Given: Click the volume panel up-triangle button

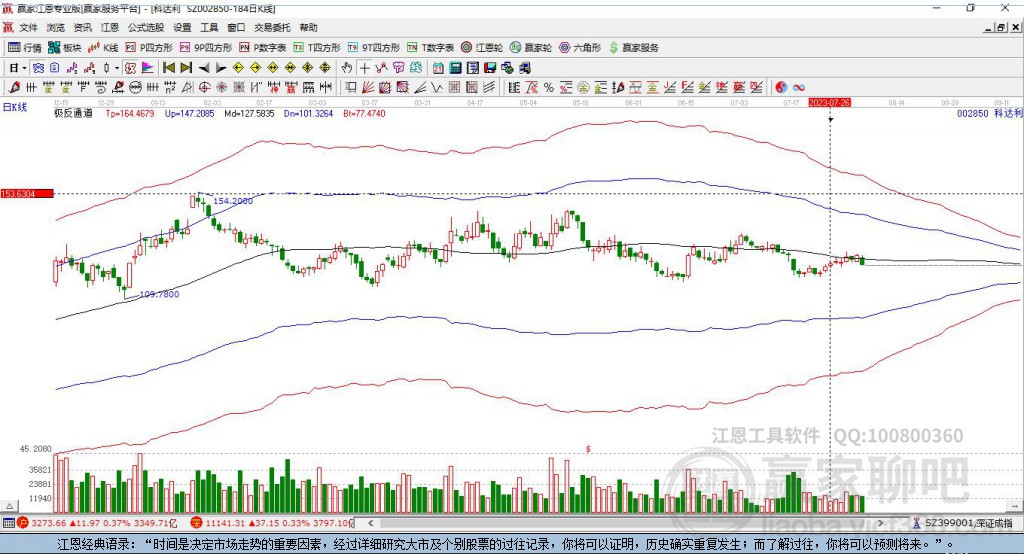Looking at the screenshot, I should pos(9,506).
